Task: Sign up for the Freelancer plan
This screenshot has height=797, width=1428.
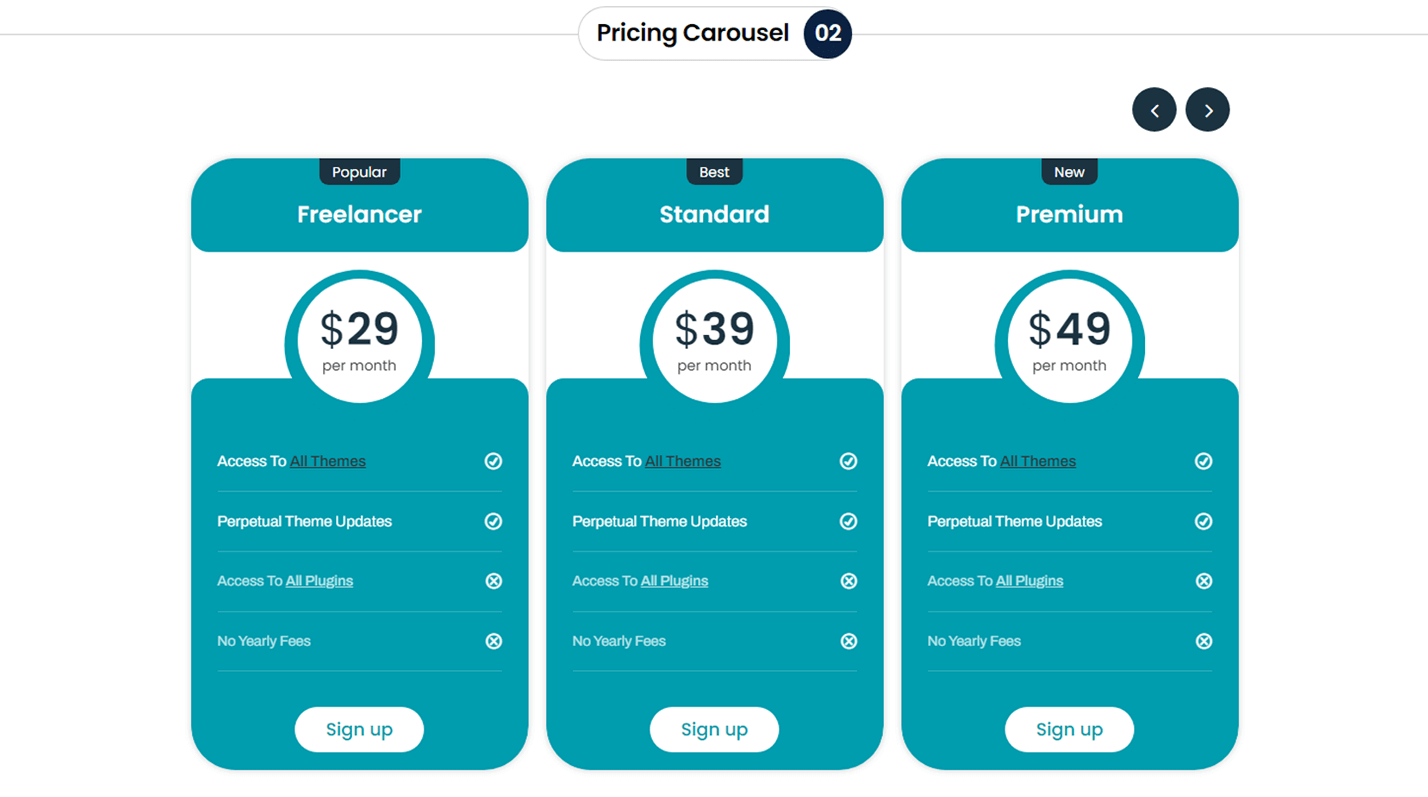Action: coord(359,729)
